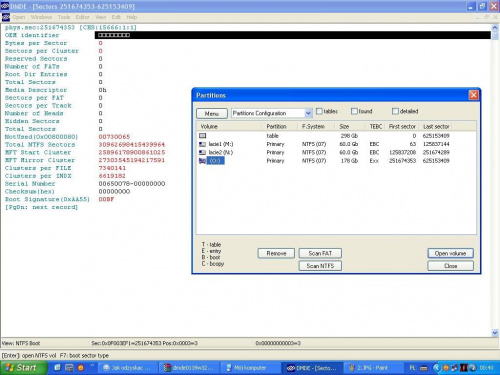Select the lacie1 (M:) volume icon
Screen dimensions: 500x375
pyautogui.click(x=202, y=144)
